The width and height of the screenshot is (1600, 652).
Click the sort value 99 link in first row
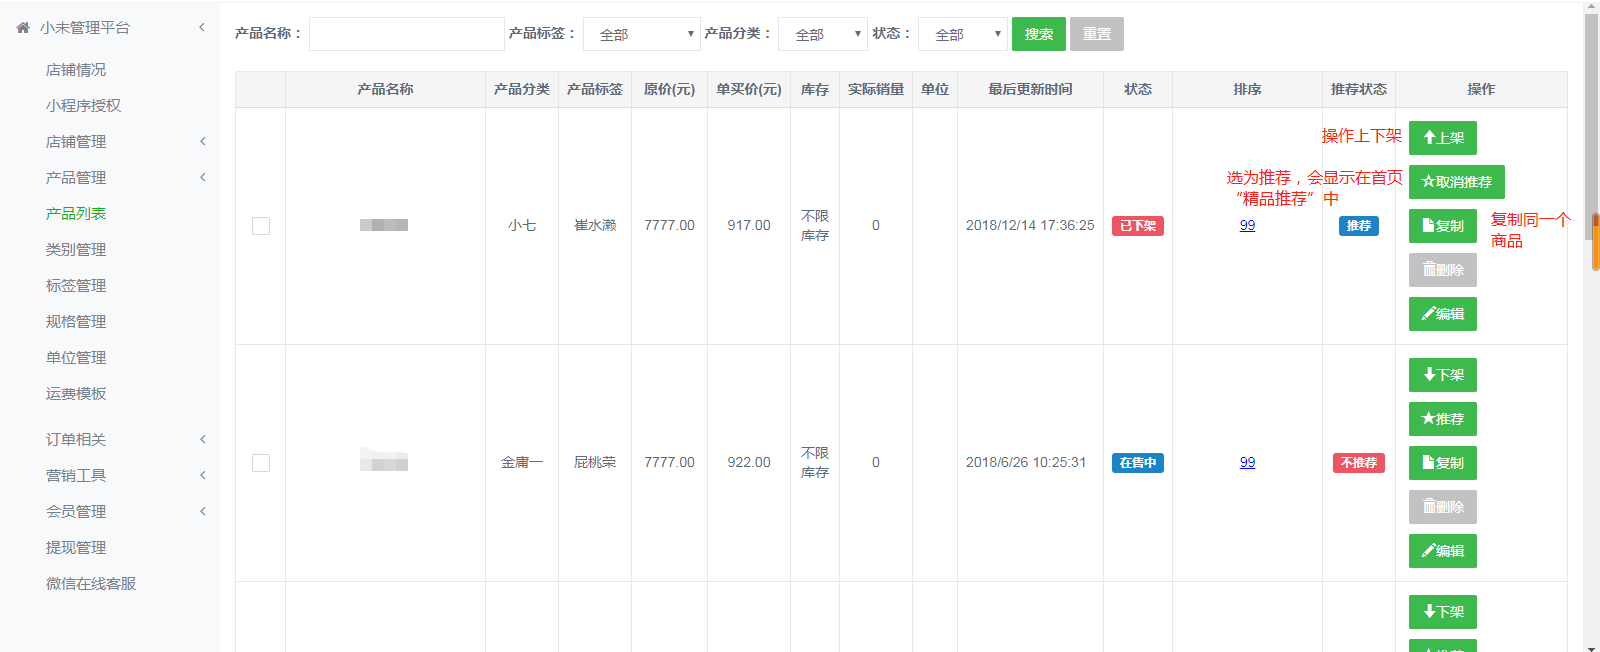click(1247, 226)
